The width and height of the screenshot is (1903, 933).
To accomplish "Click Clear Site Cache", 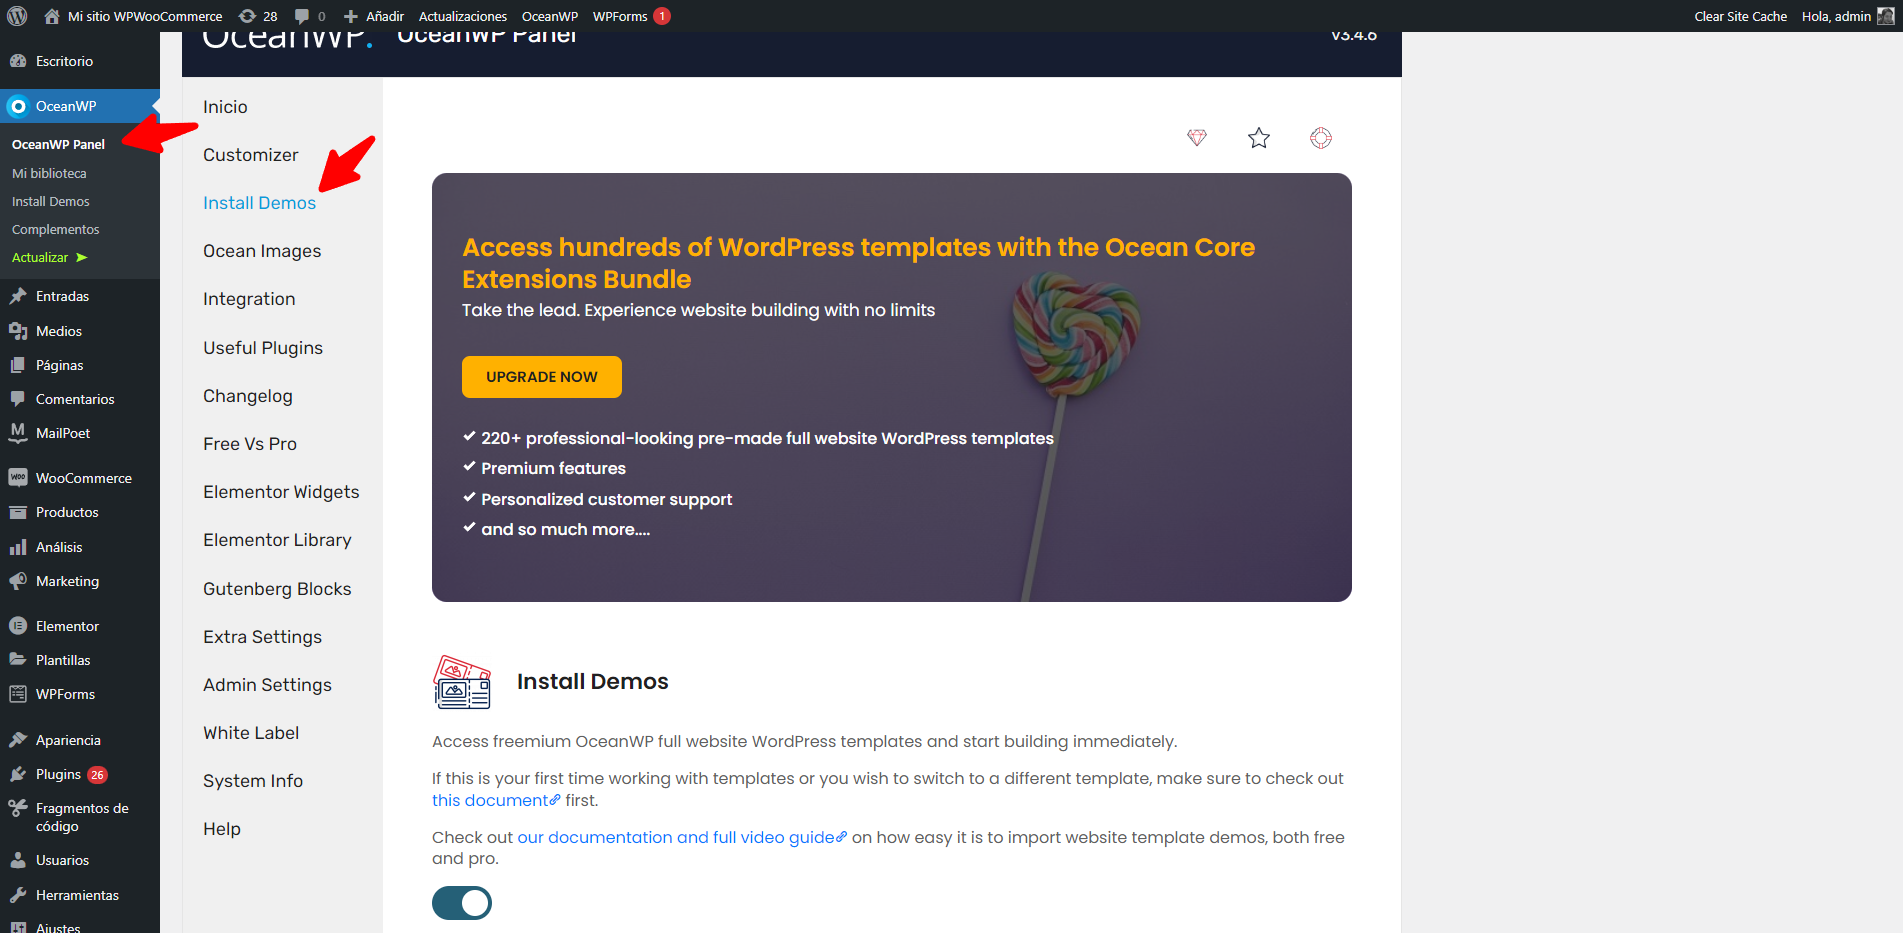I will 1740,16.
